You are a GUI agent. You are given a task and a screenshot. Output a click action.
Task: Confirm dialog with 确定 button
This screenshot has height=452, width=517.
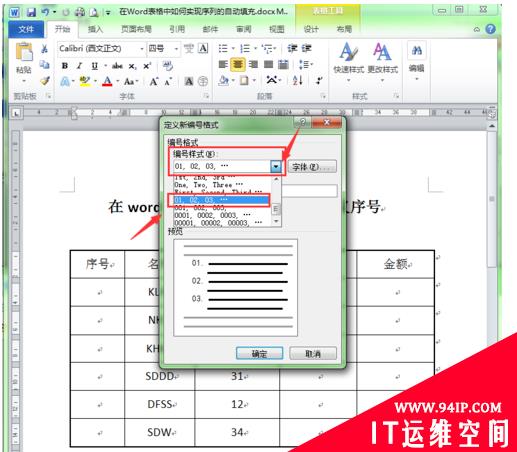[260, 353]
